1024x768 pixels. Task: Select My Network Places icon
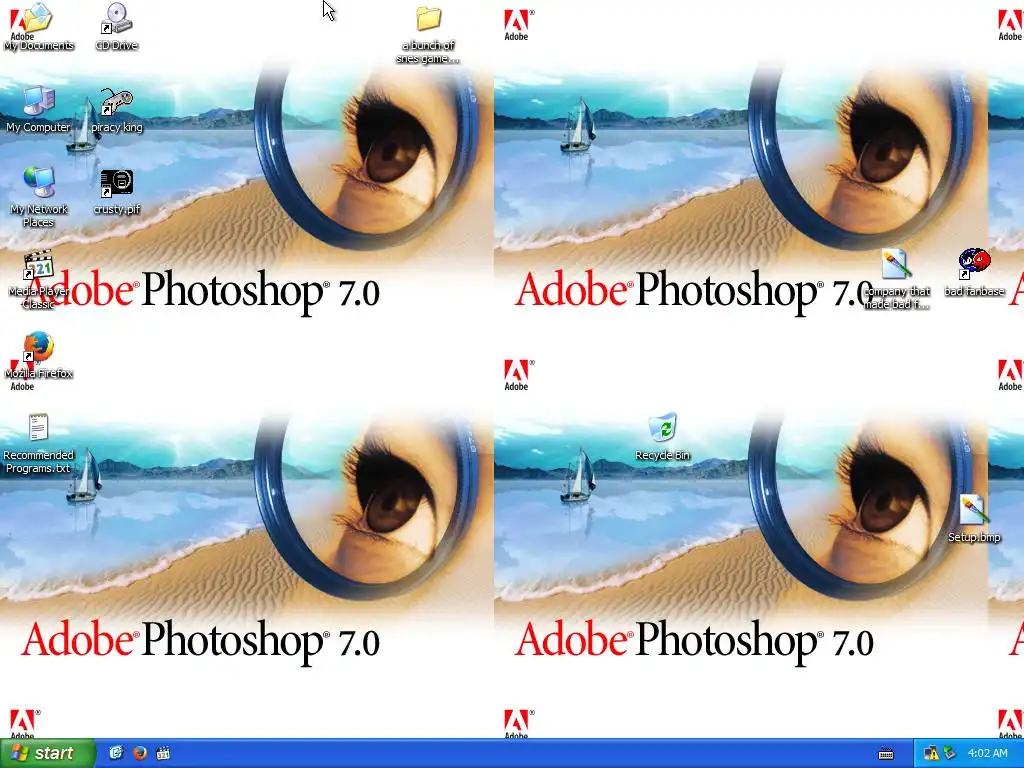click(x=39, y=197)
